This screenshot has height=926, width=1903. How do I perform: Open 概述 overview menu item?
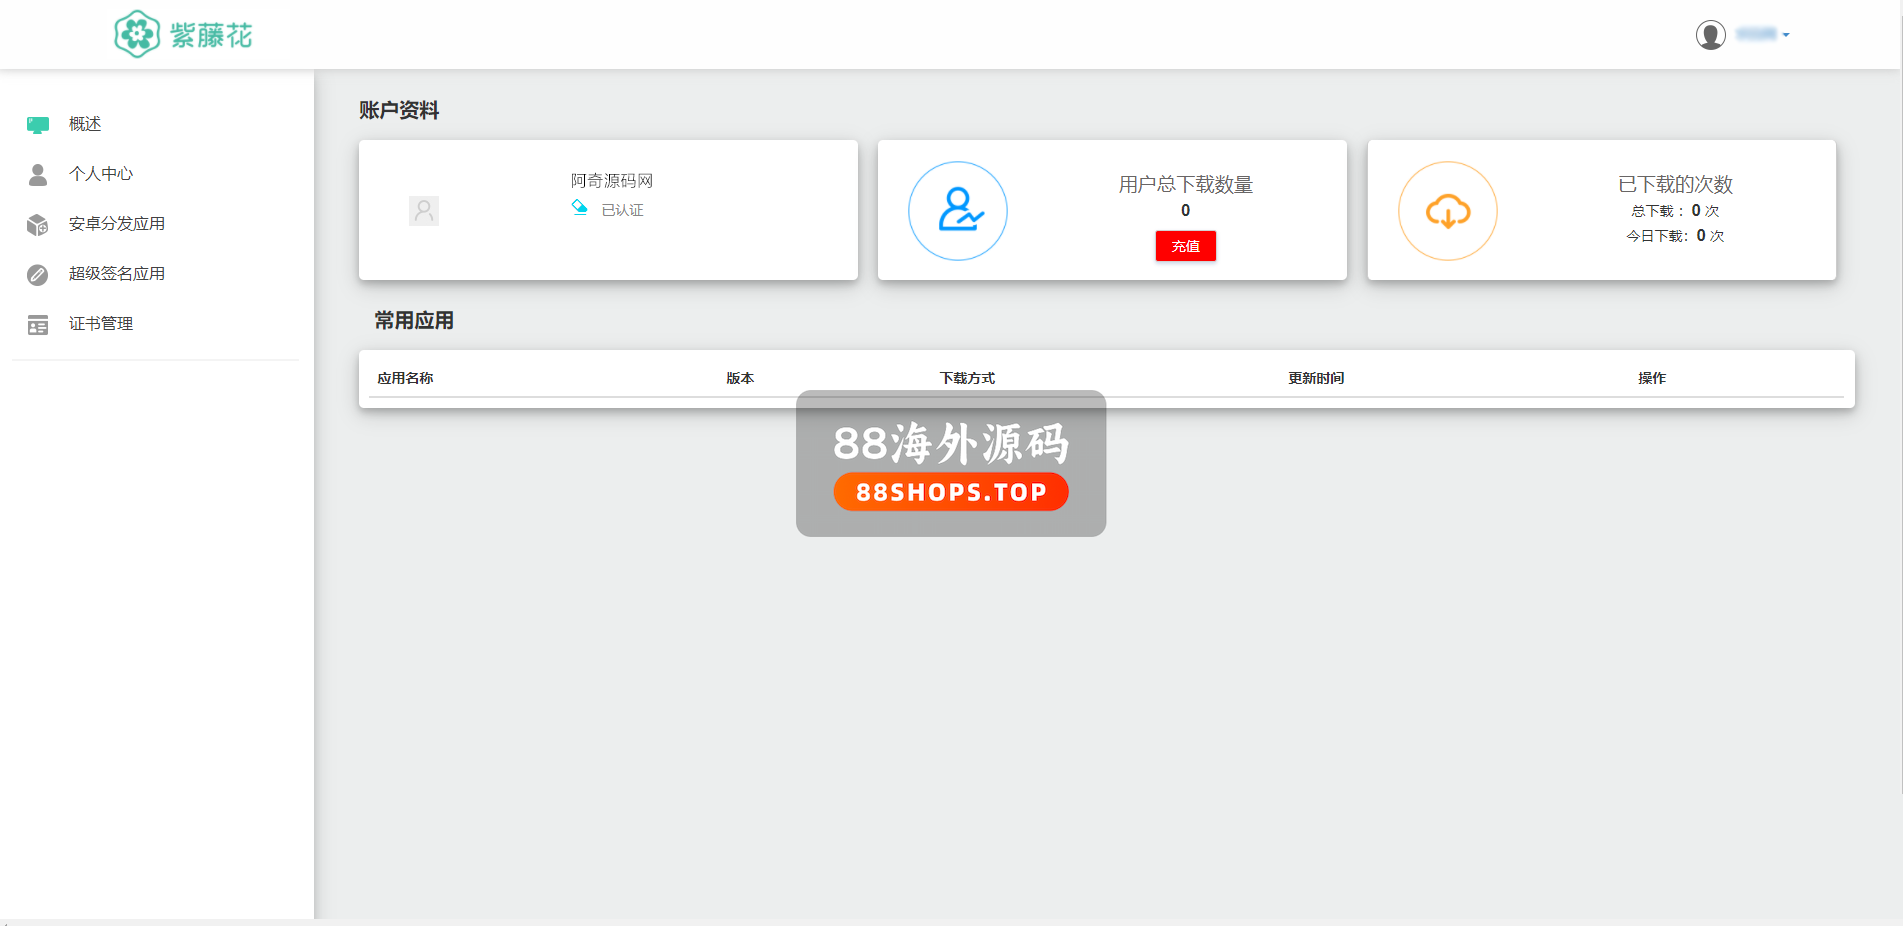tap(85, 124)
